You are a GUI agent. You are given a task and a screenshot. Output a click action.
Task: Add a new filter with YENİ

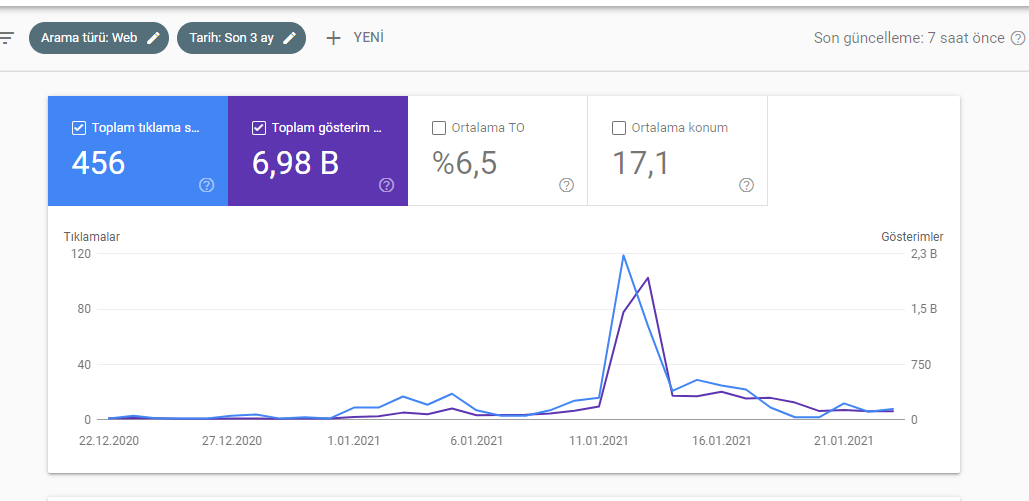pos(355,38)
